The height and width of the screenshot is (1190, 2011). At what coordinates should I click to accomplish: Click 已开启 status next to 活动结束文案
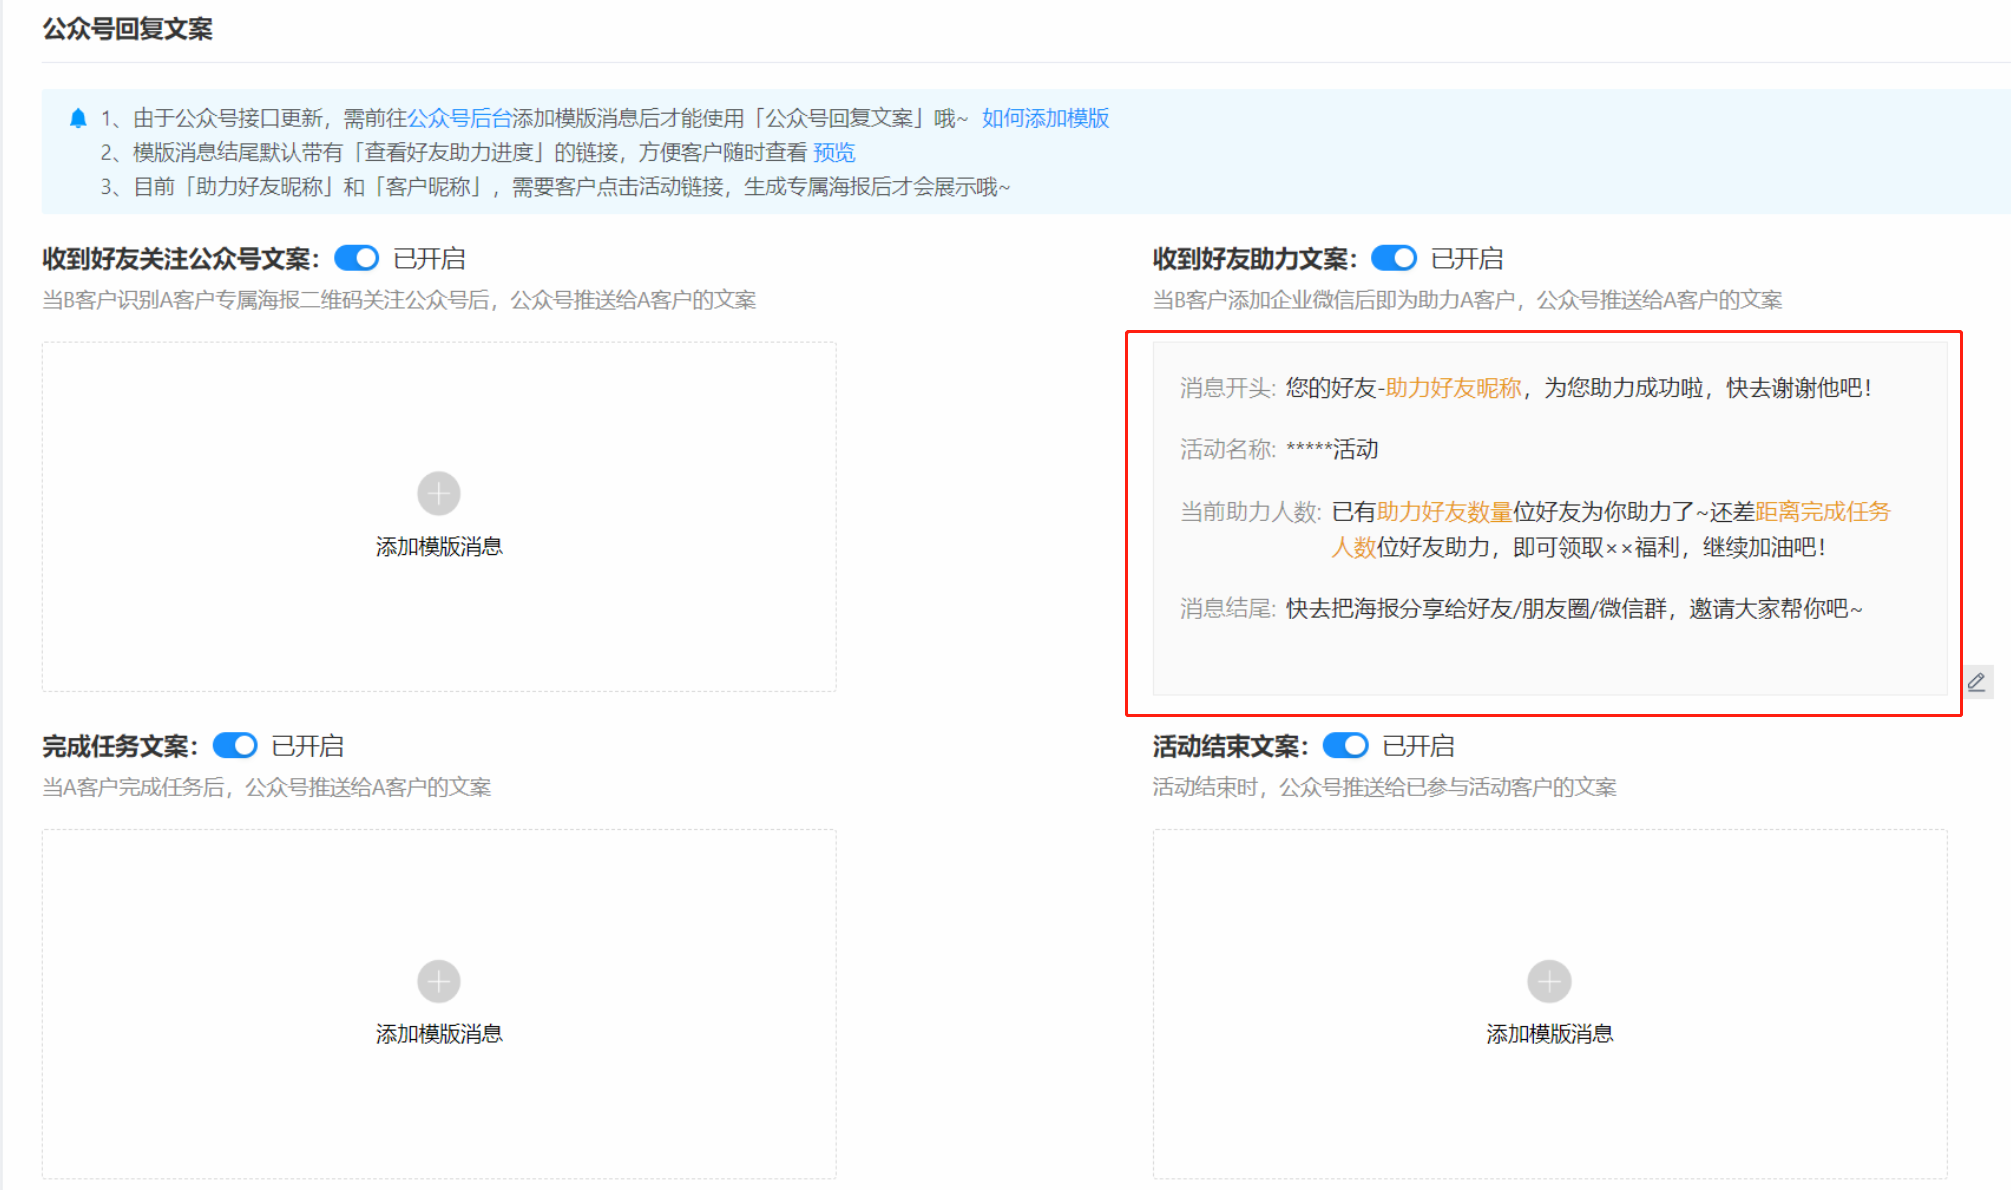(1419, 745)
